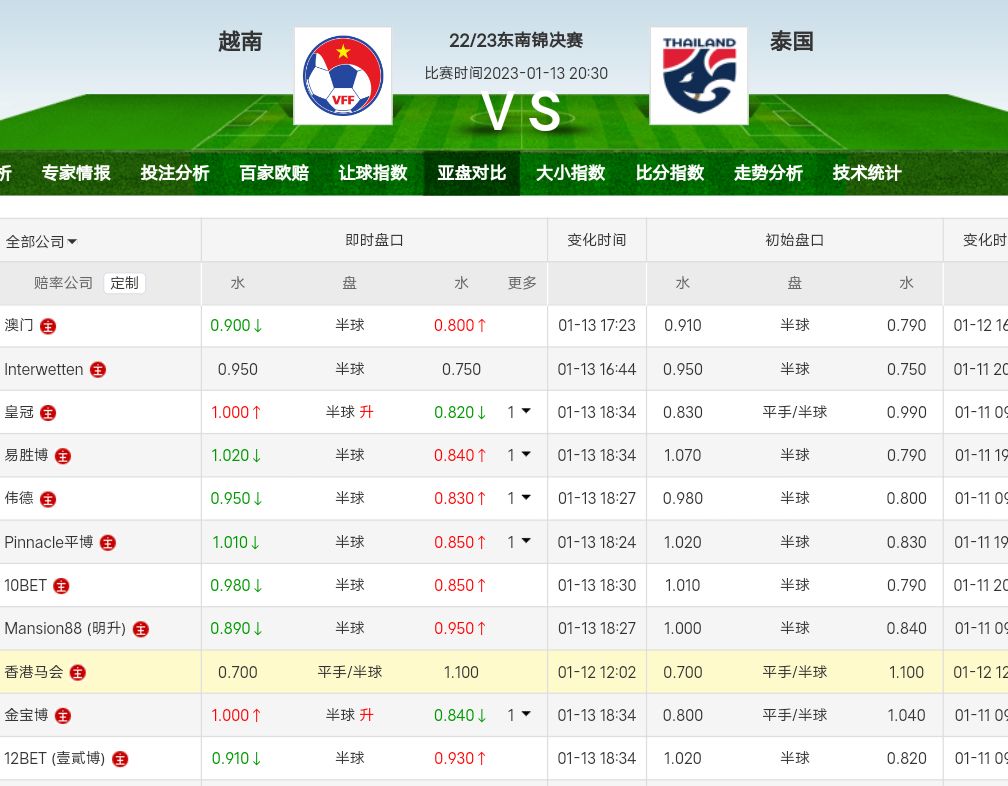Click the 10BET company name
The height and width of the screenshot is (786, 1008).
(x=25, y=586)
